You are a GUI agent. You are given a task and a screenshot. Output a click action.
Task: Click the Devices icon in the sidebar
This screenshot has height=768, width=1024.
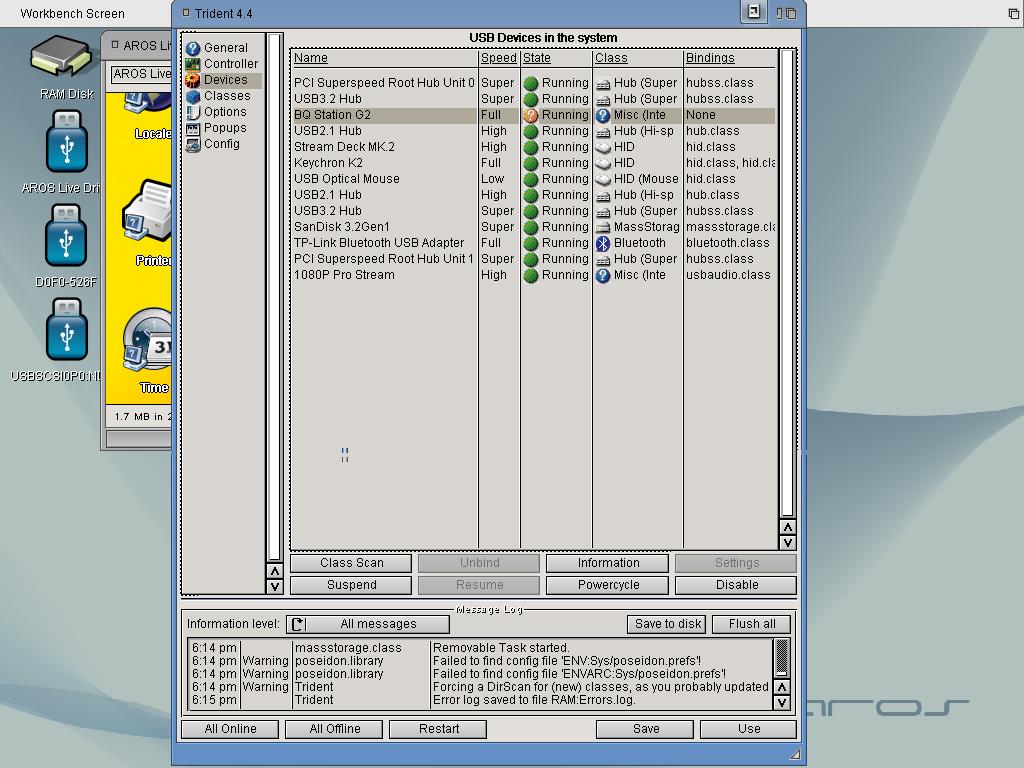coord(193,80)
